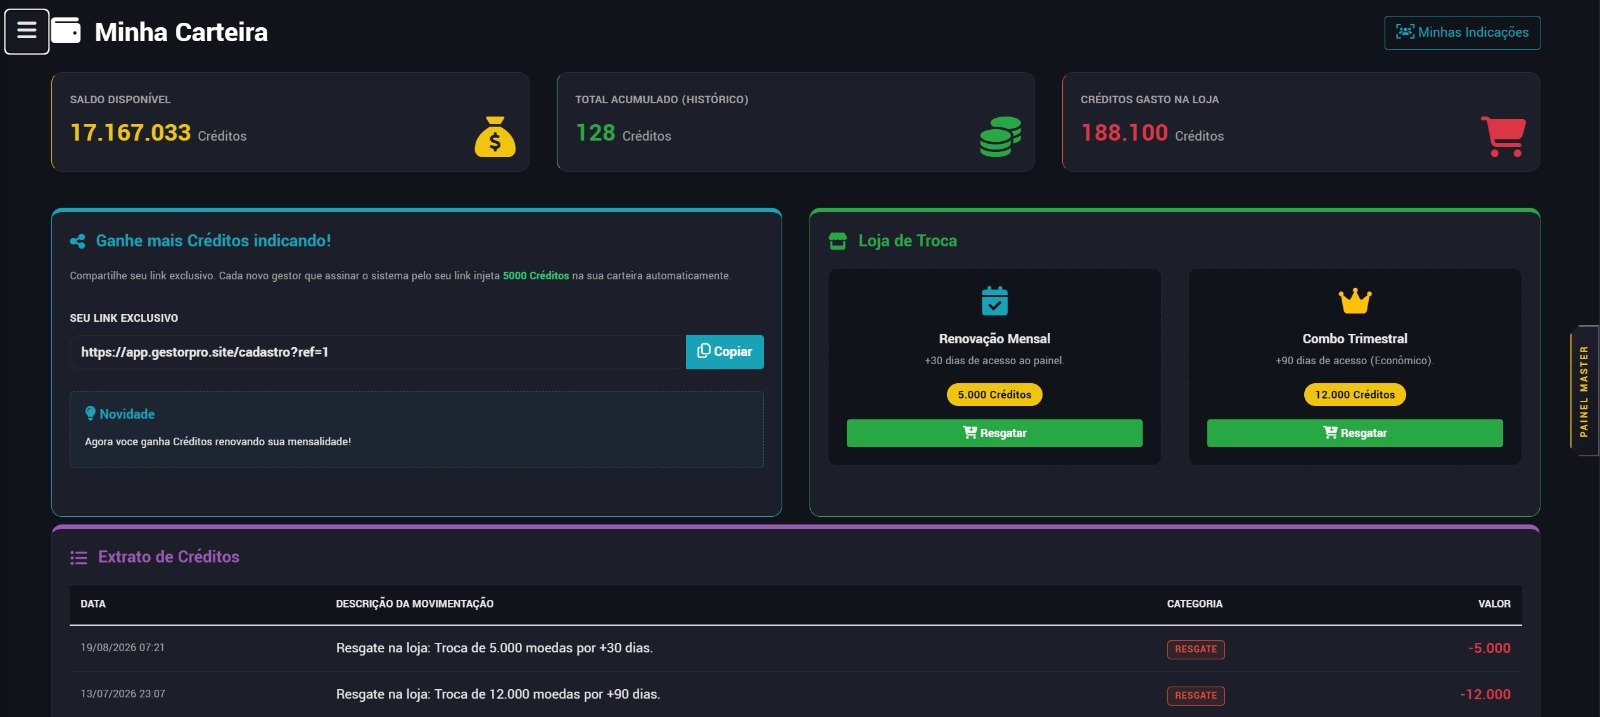Click the yellow money bag icon
This screenshot has height=717, width=1600.
[495, 137]
